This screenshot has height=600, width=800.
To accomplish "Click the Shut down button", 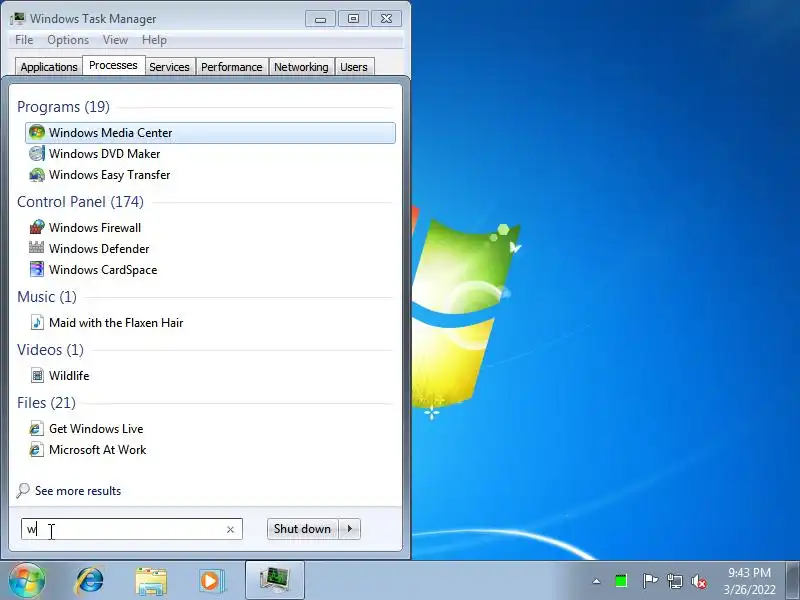I will coord(303,529).
